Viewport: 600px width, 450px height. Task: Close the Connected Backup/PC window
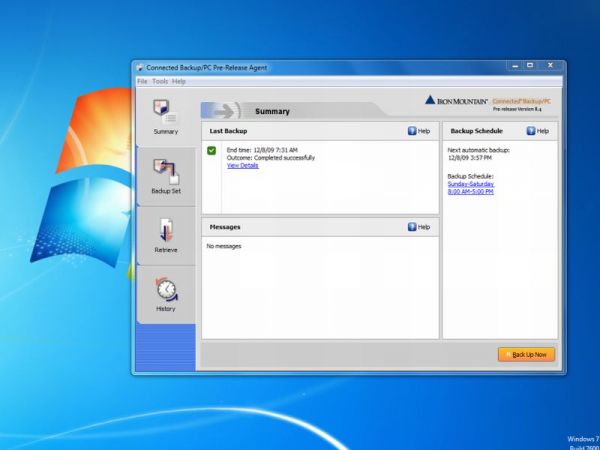(x=550, y=66)
